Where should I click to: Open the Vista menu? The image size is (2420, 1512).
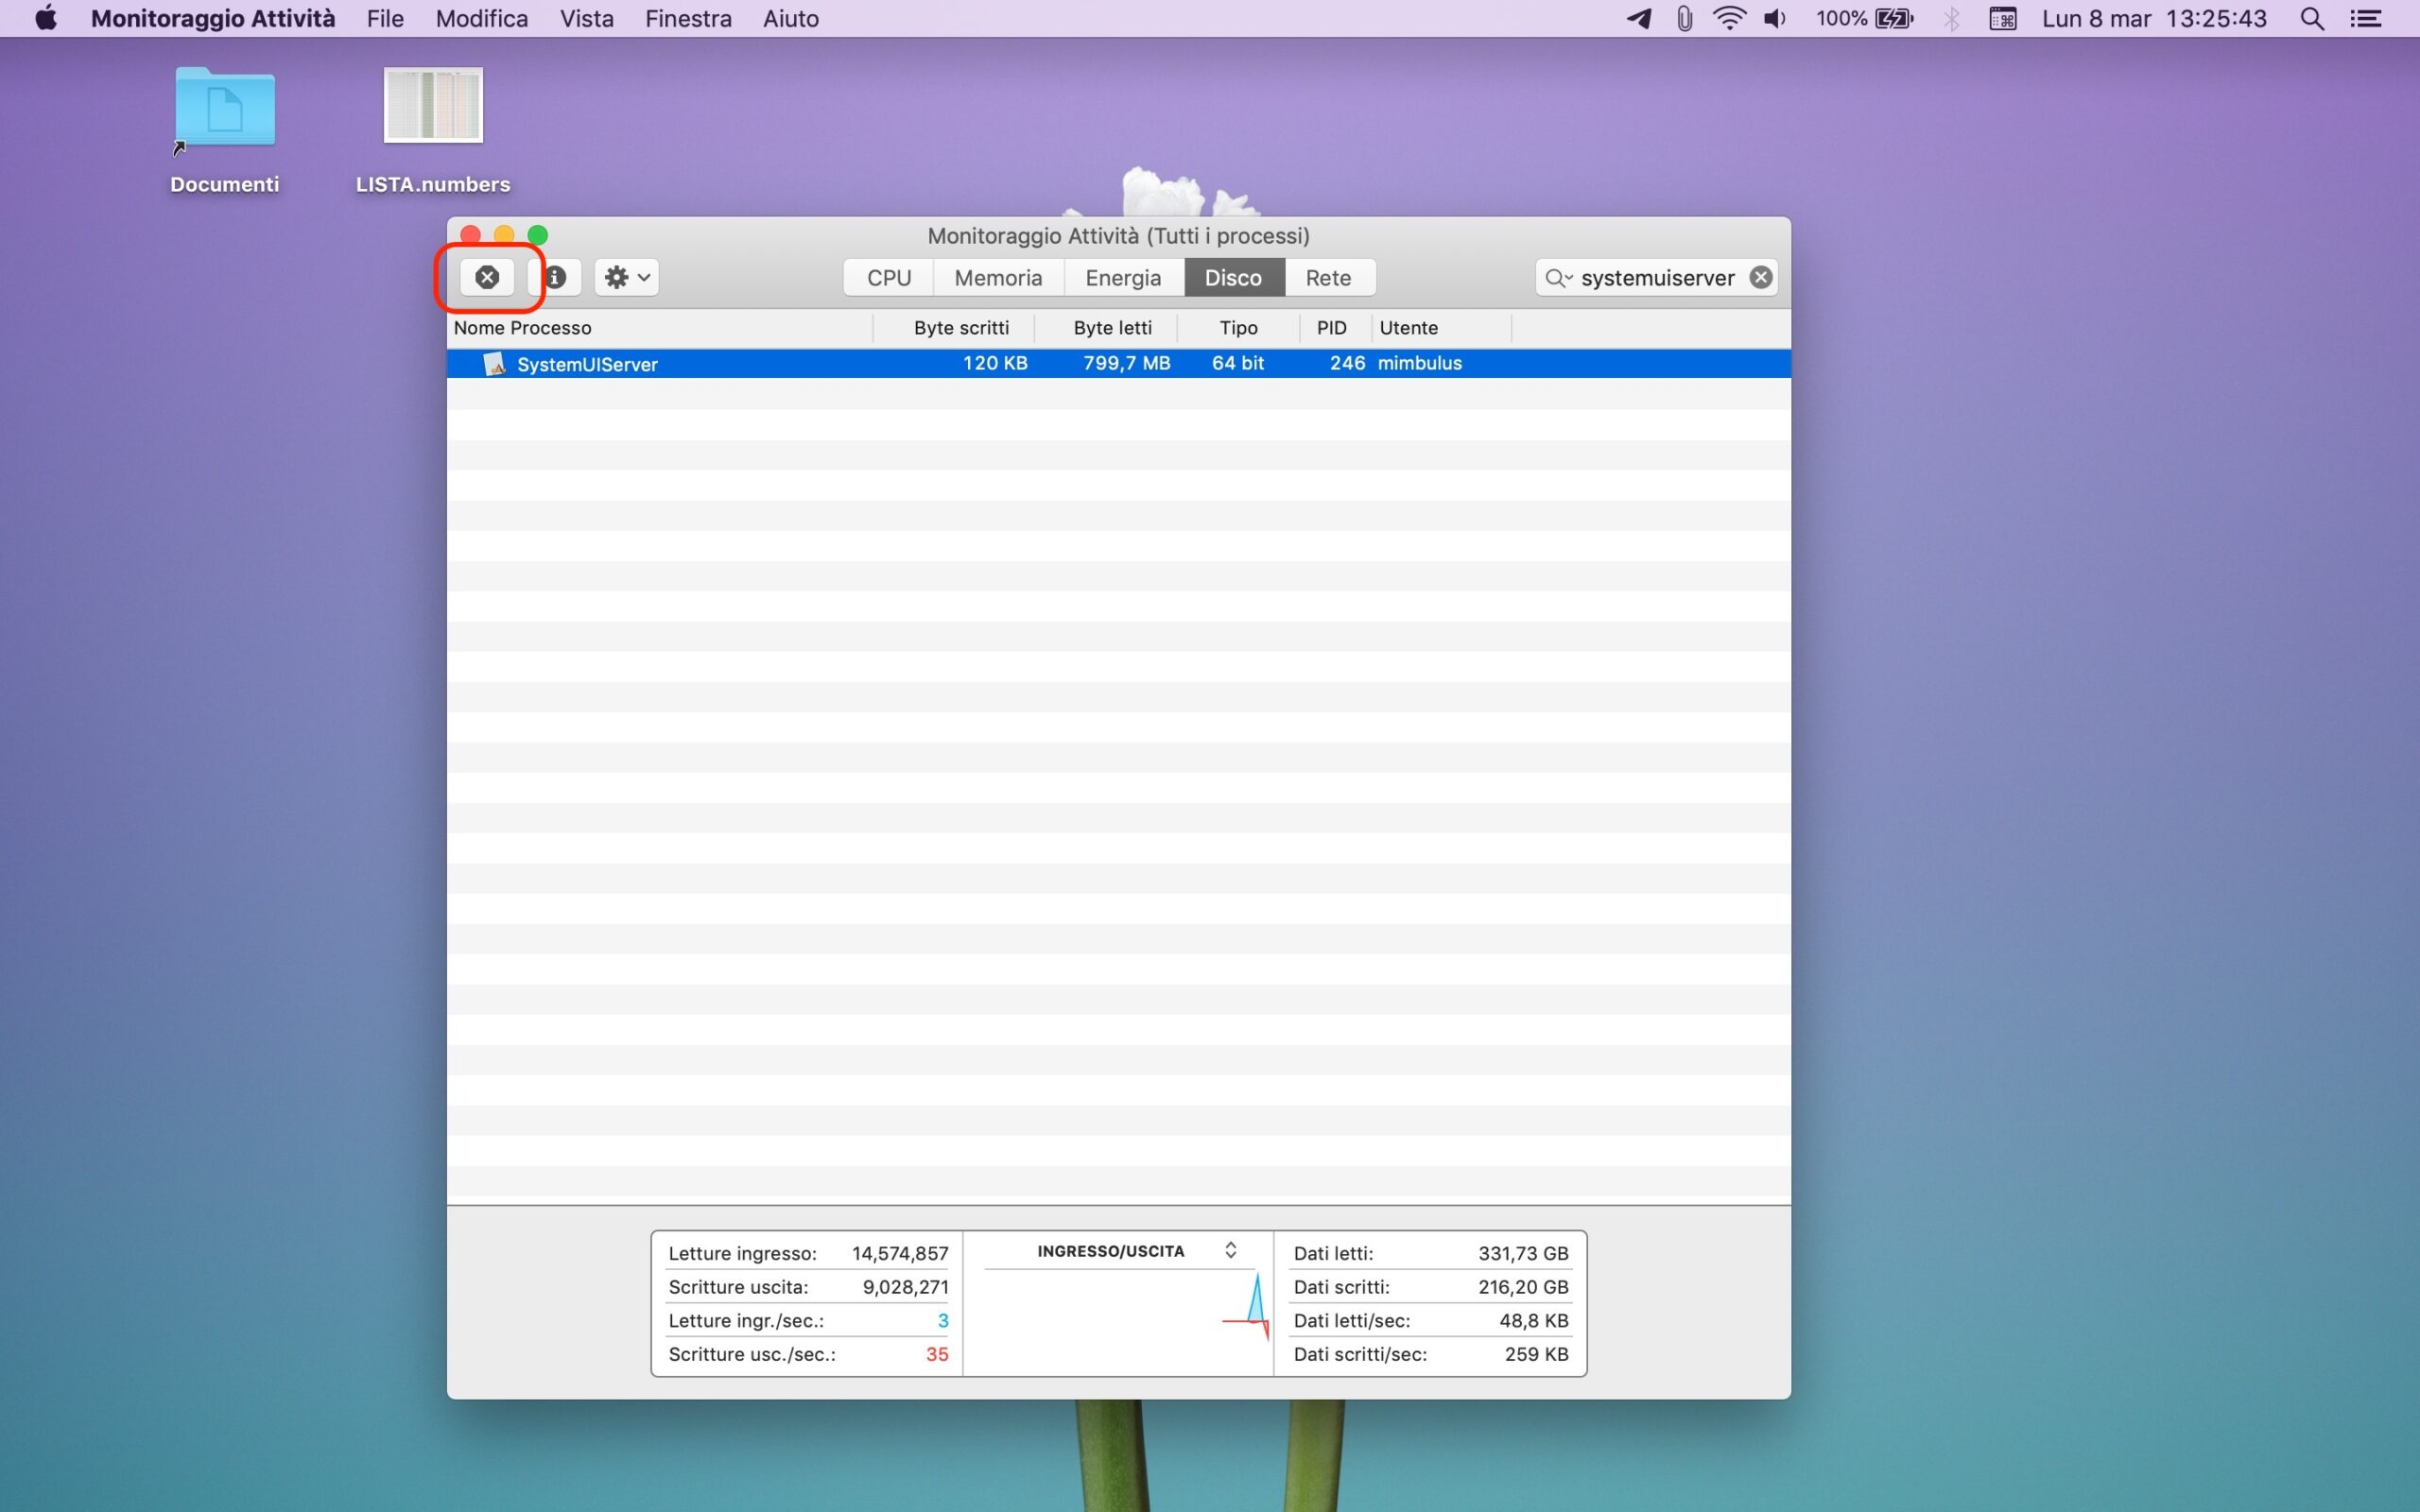[x=586, y=18]
